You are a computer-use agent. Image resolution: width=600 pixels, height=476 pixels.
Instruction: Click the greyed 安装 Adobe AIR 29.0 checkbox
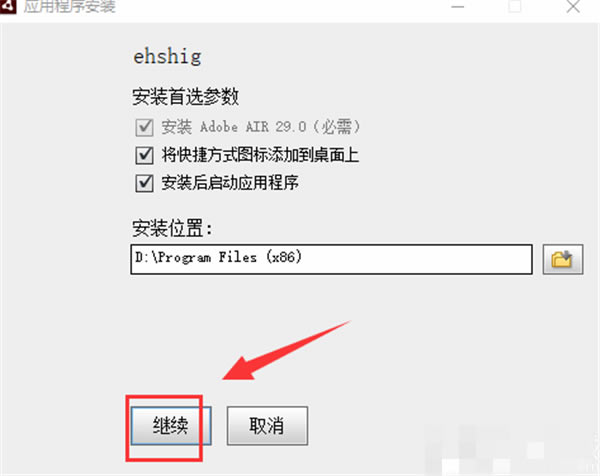(144, 127)
